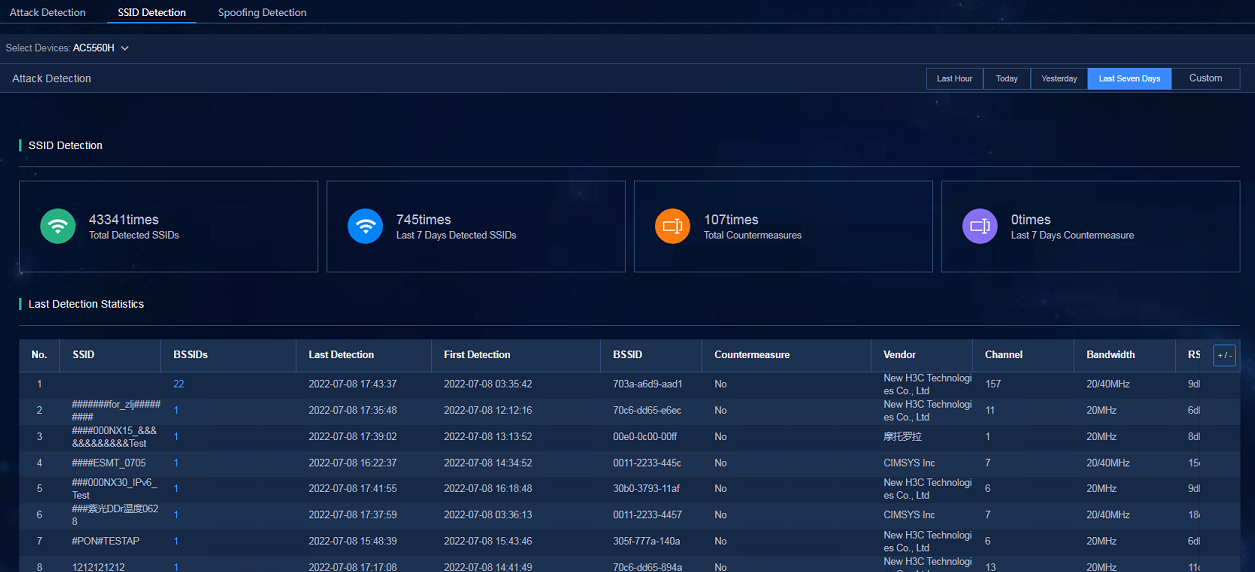Click the No. column header

tap(39, 355)
